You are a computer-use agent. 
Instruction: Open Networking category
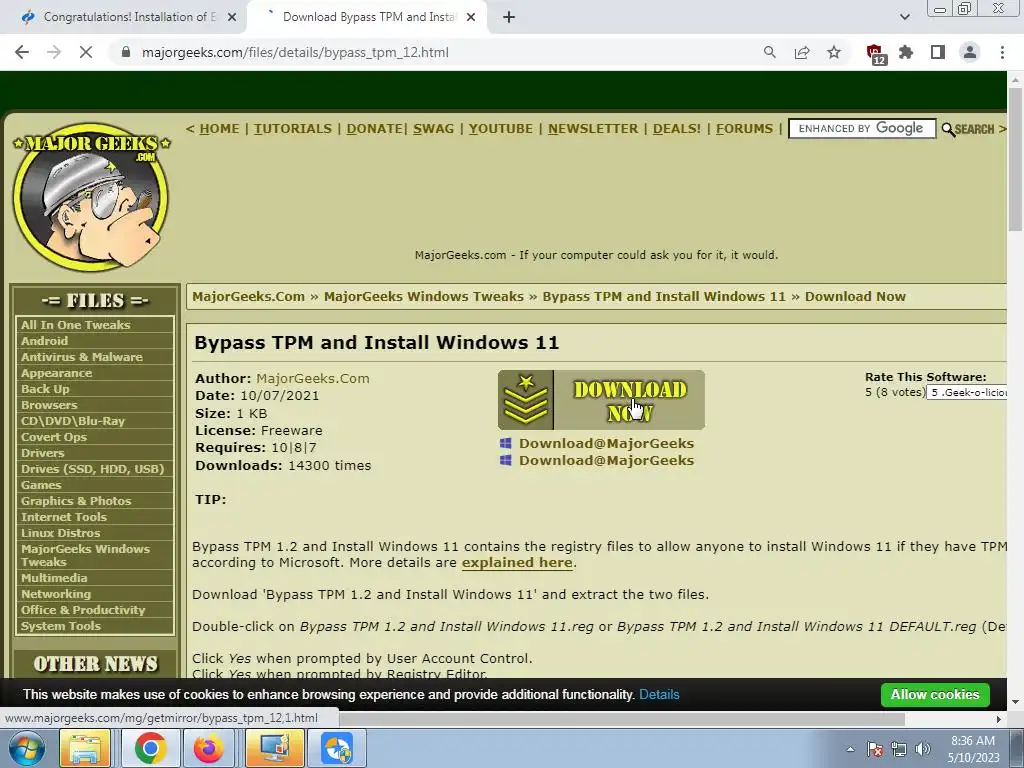point(56,594)
